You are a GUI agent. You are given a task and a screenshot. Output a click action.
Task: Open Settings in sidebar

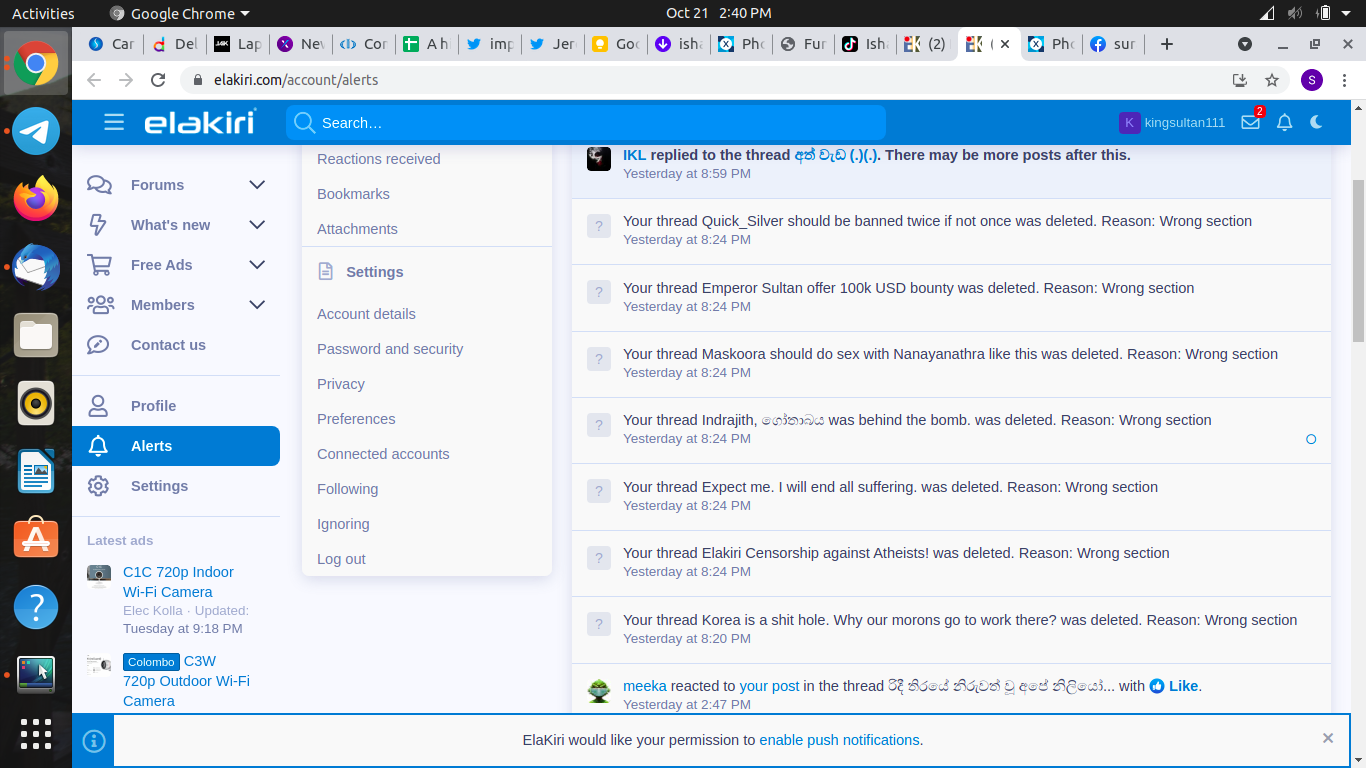[x=159, y=486]
